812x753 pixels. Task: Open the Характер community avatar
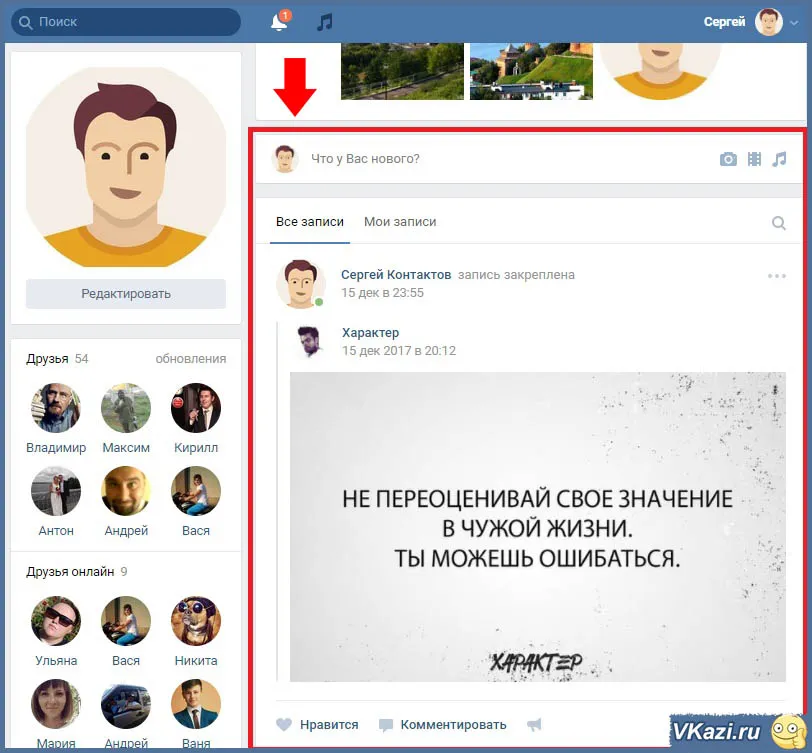point(310,342)
